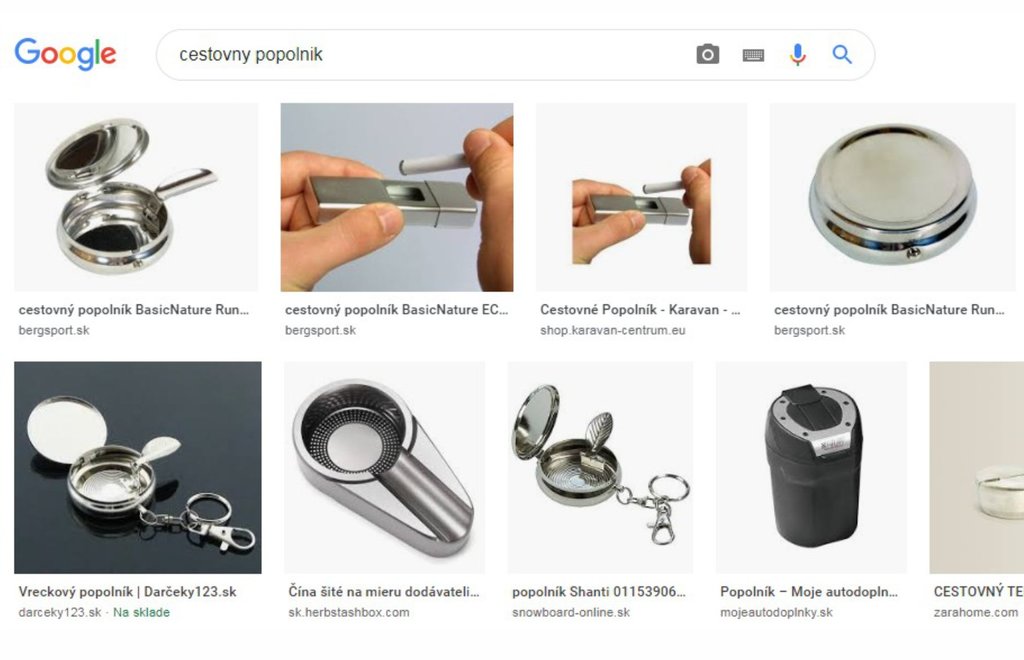Image resolution: width=1024 pixels, height=660 pixels.
Task: Open 'Čína šité na mieru dodávateli' link
Action: 384,592
